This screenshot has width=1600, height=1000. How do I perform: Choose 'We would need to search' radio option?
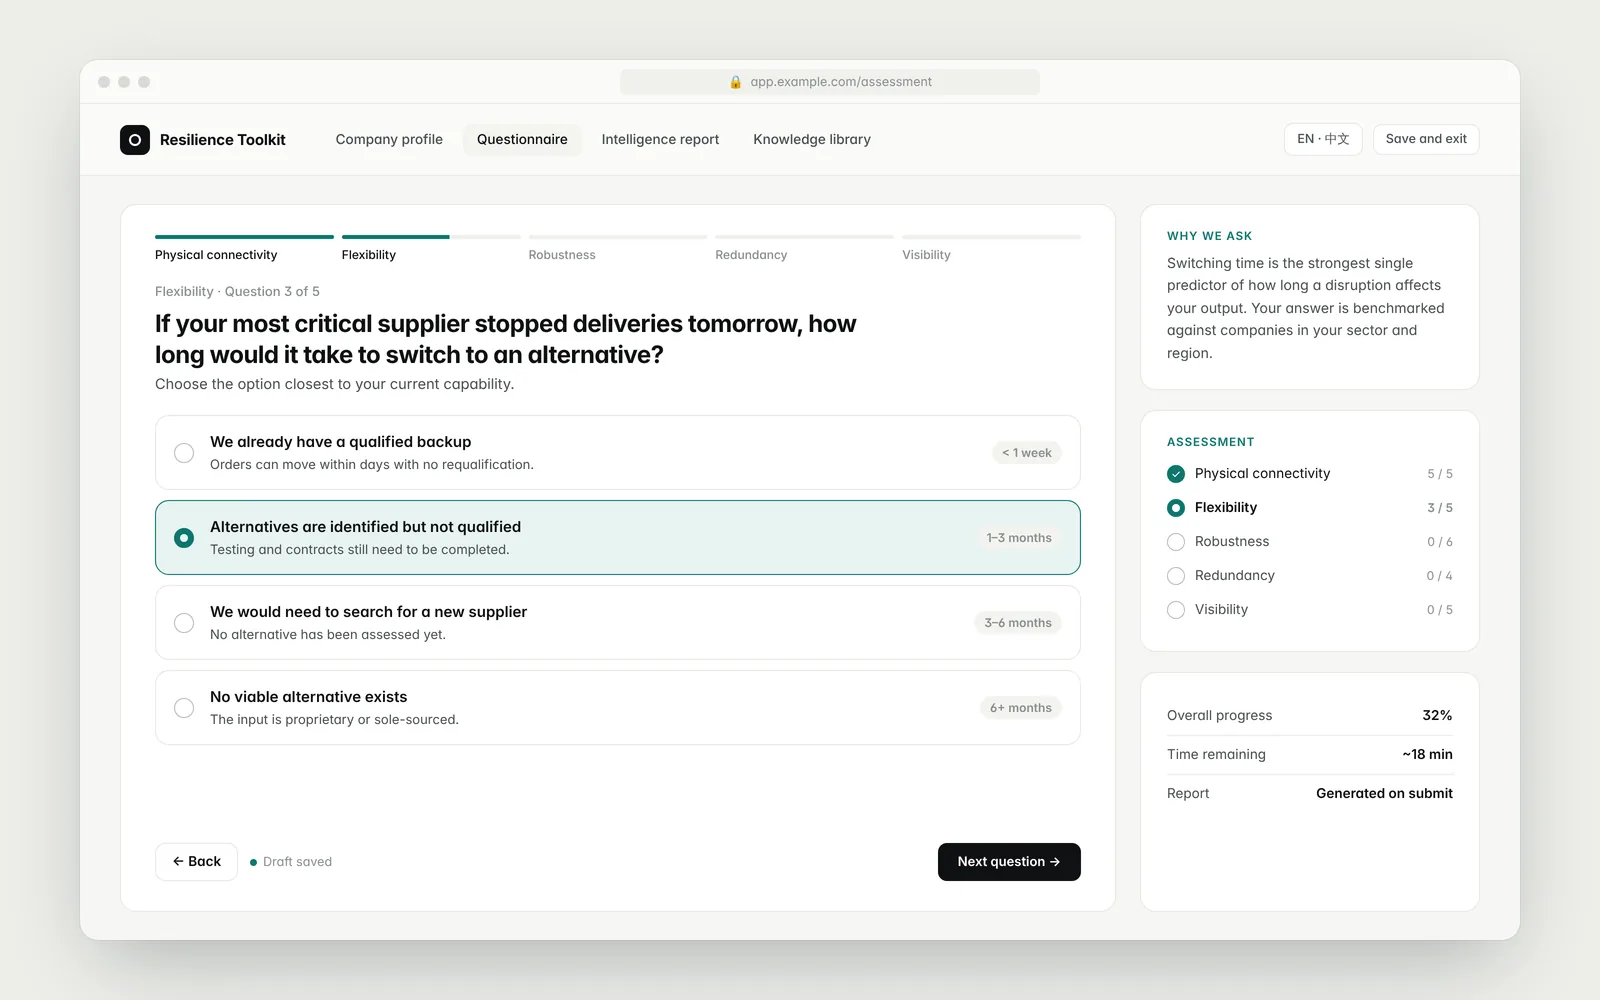coord(184,623)
